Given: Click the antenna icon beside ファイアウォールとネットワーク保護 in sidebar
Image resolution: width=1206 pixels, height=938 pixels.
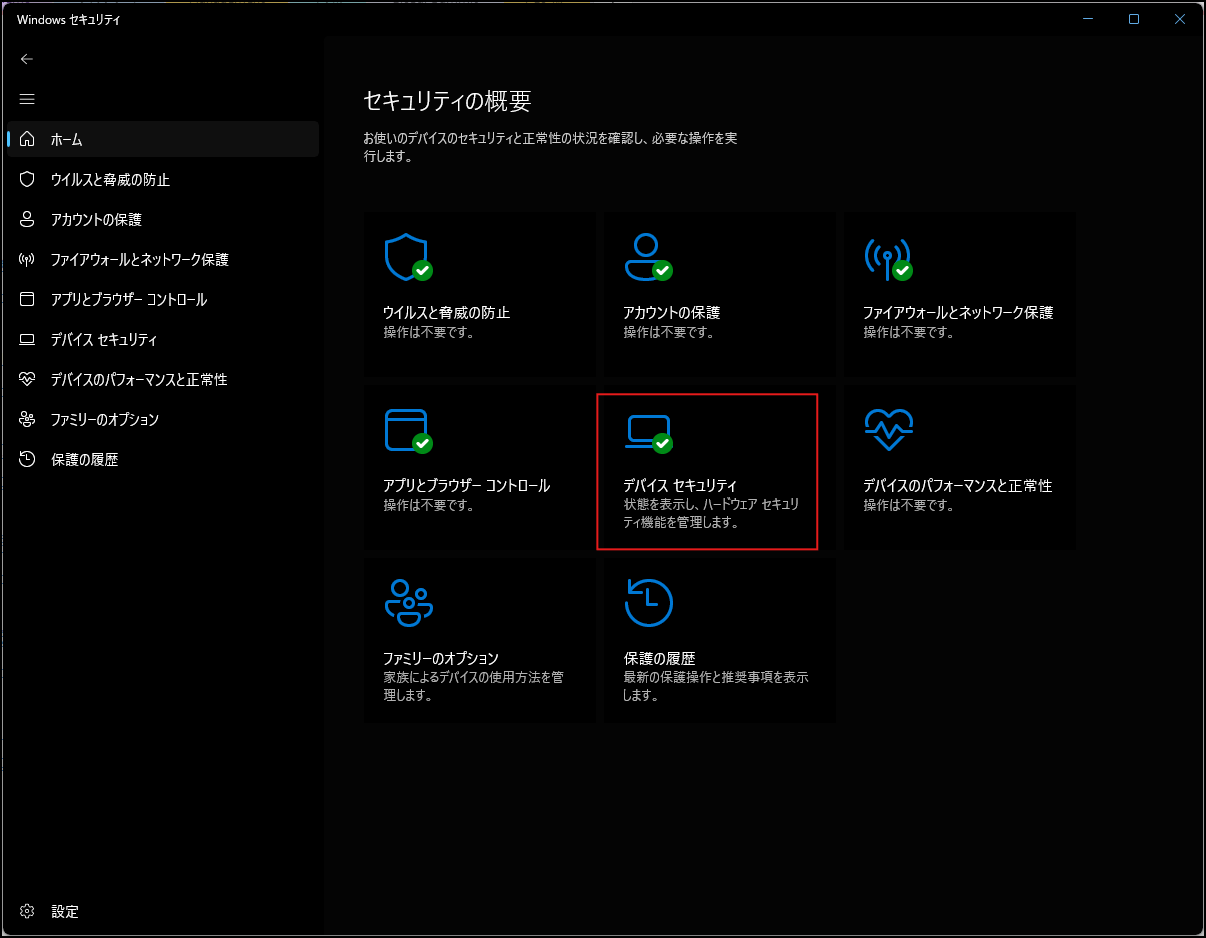Looking at the screenshot, I should coord(27,259).
